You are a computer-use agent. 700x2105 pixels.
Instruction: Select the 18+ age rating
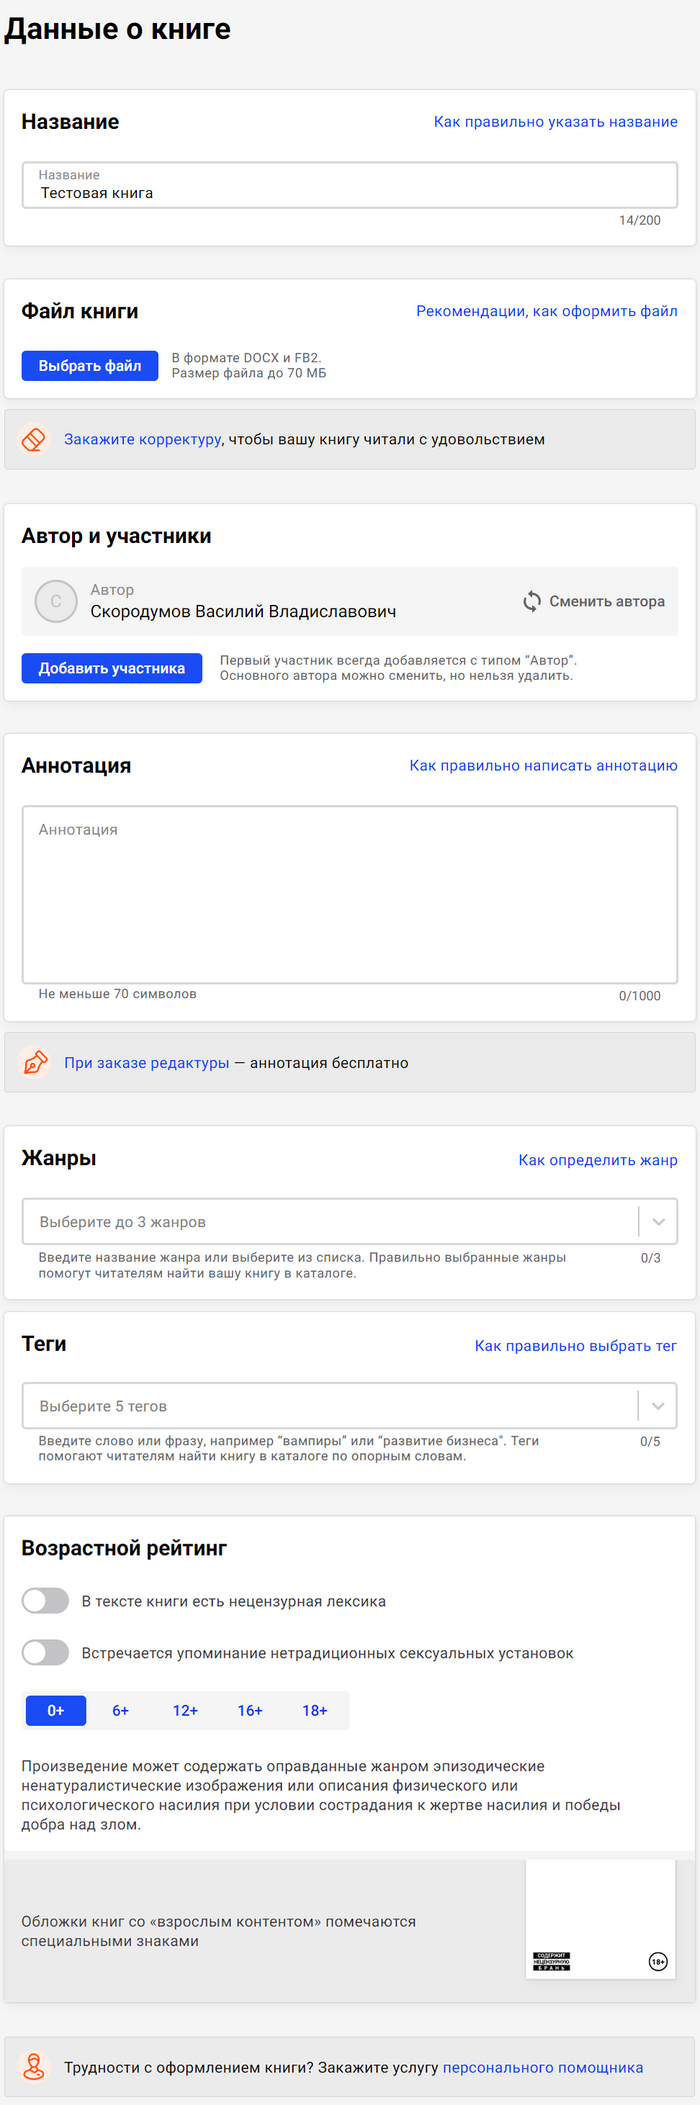[x=315, y=1710]
